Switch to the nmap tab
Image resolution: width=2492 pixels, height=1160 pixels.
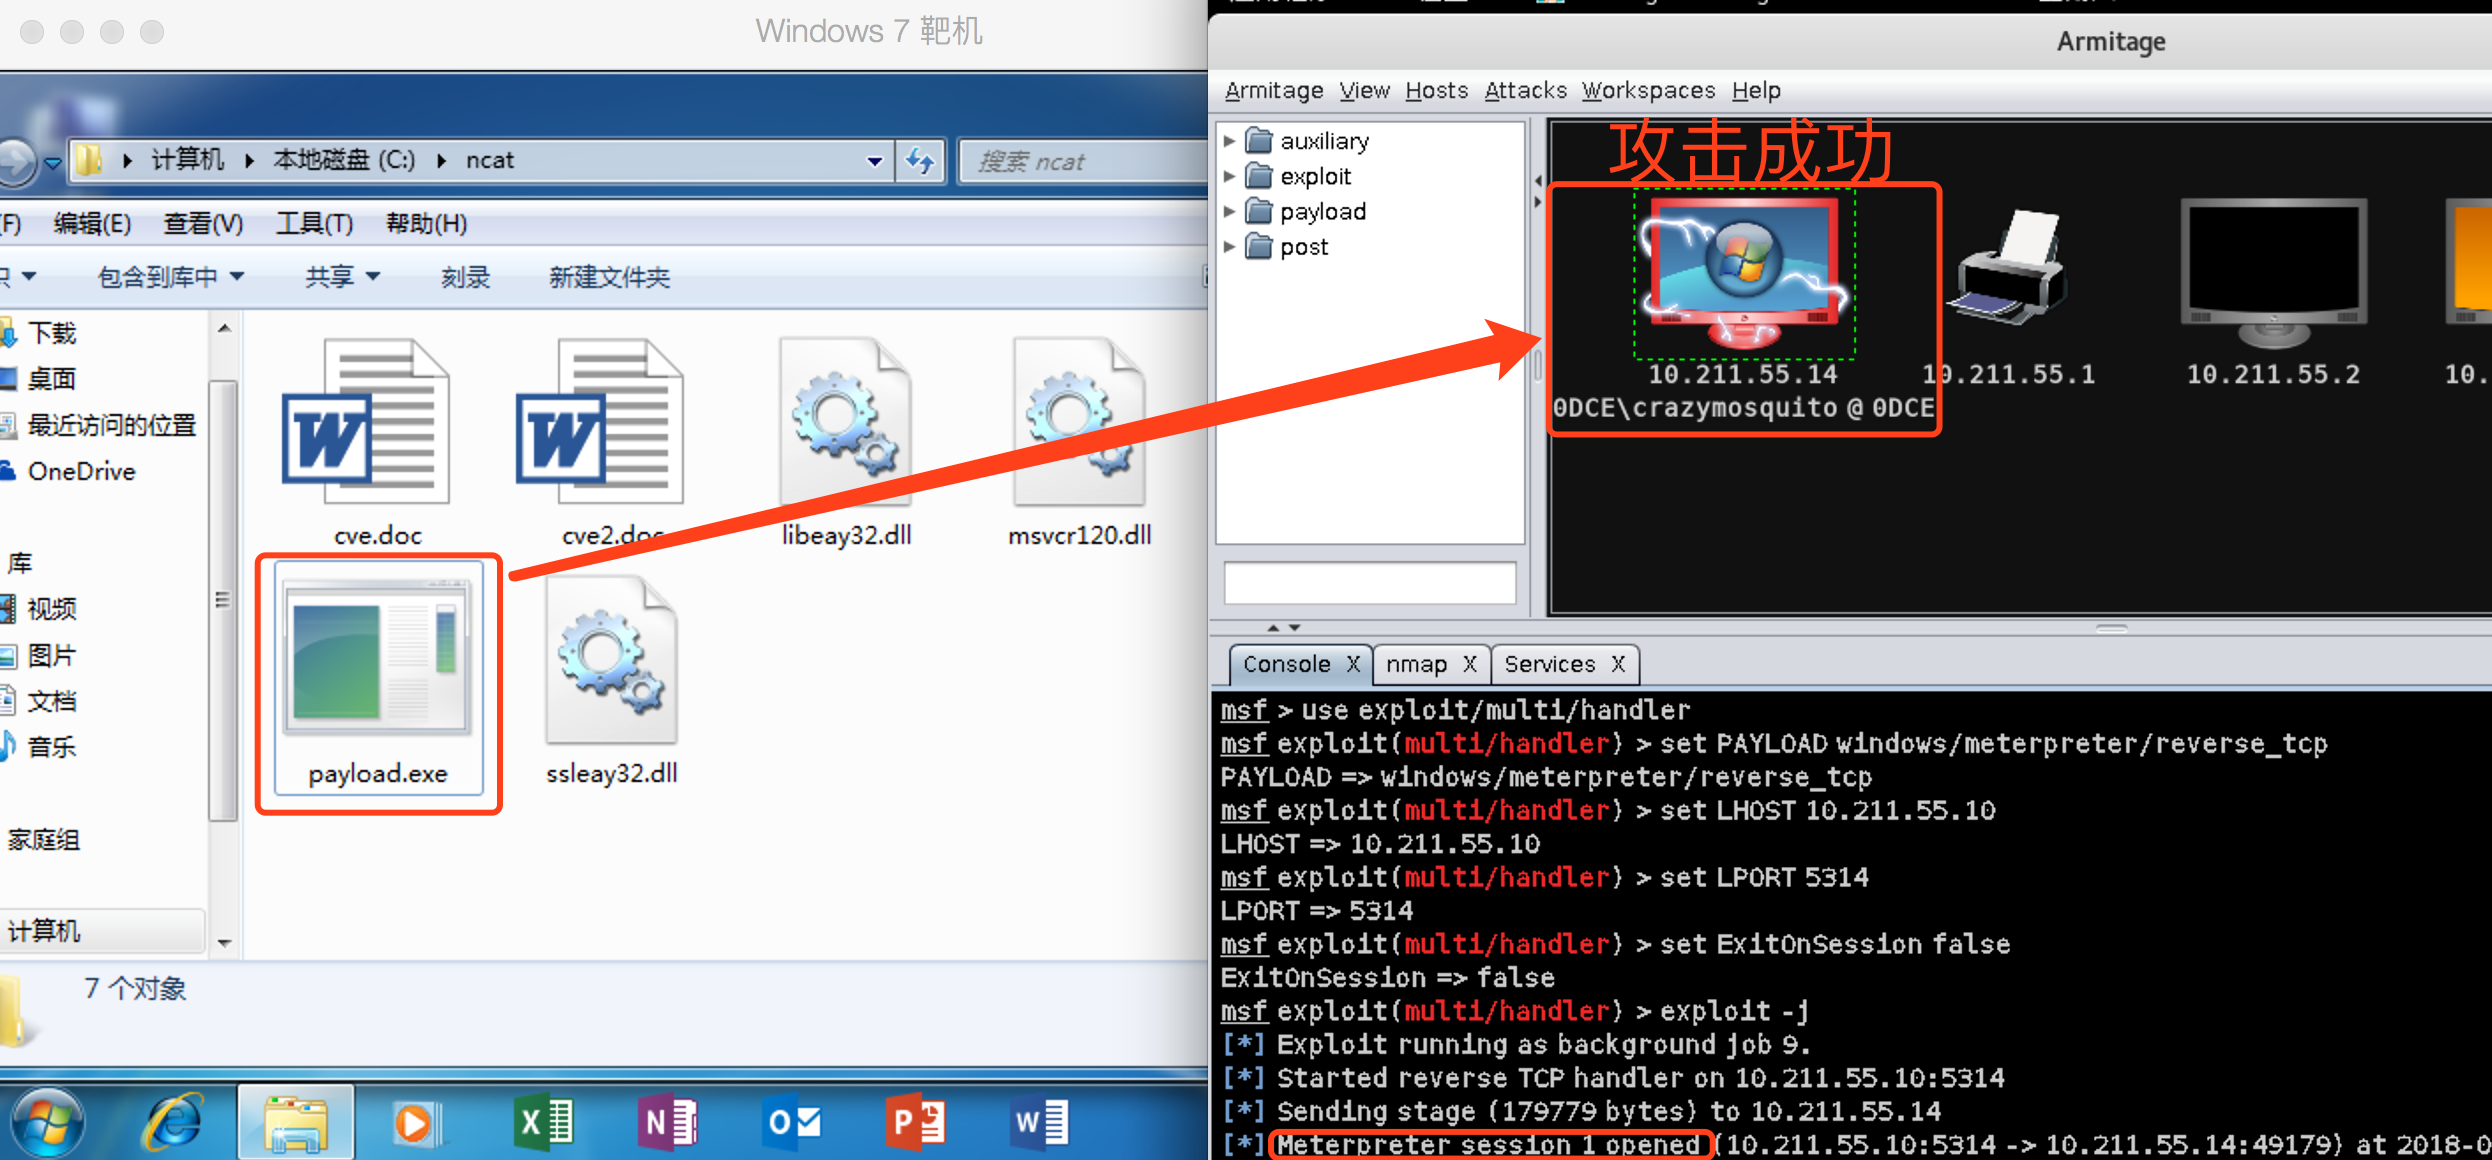pyautogui.click(x=1416, y=664)
